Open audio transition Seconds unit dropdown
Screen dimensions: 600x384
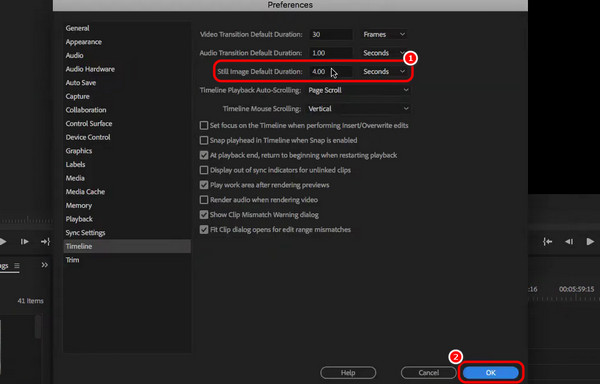click(x=384, y=53)
